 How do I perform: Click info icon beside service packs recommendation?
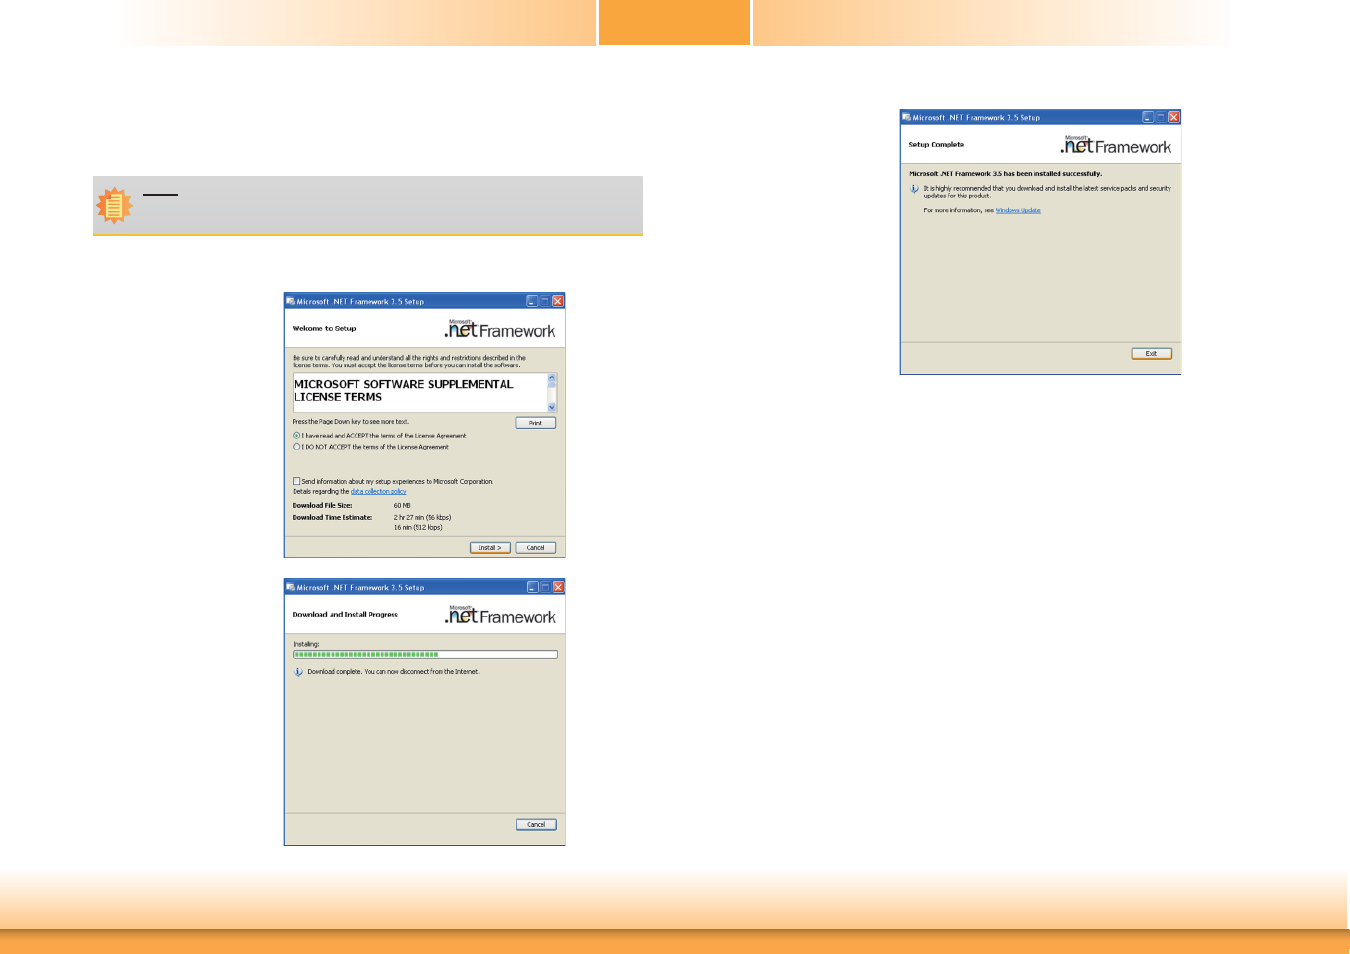click(914, 189)
